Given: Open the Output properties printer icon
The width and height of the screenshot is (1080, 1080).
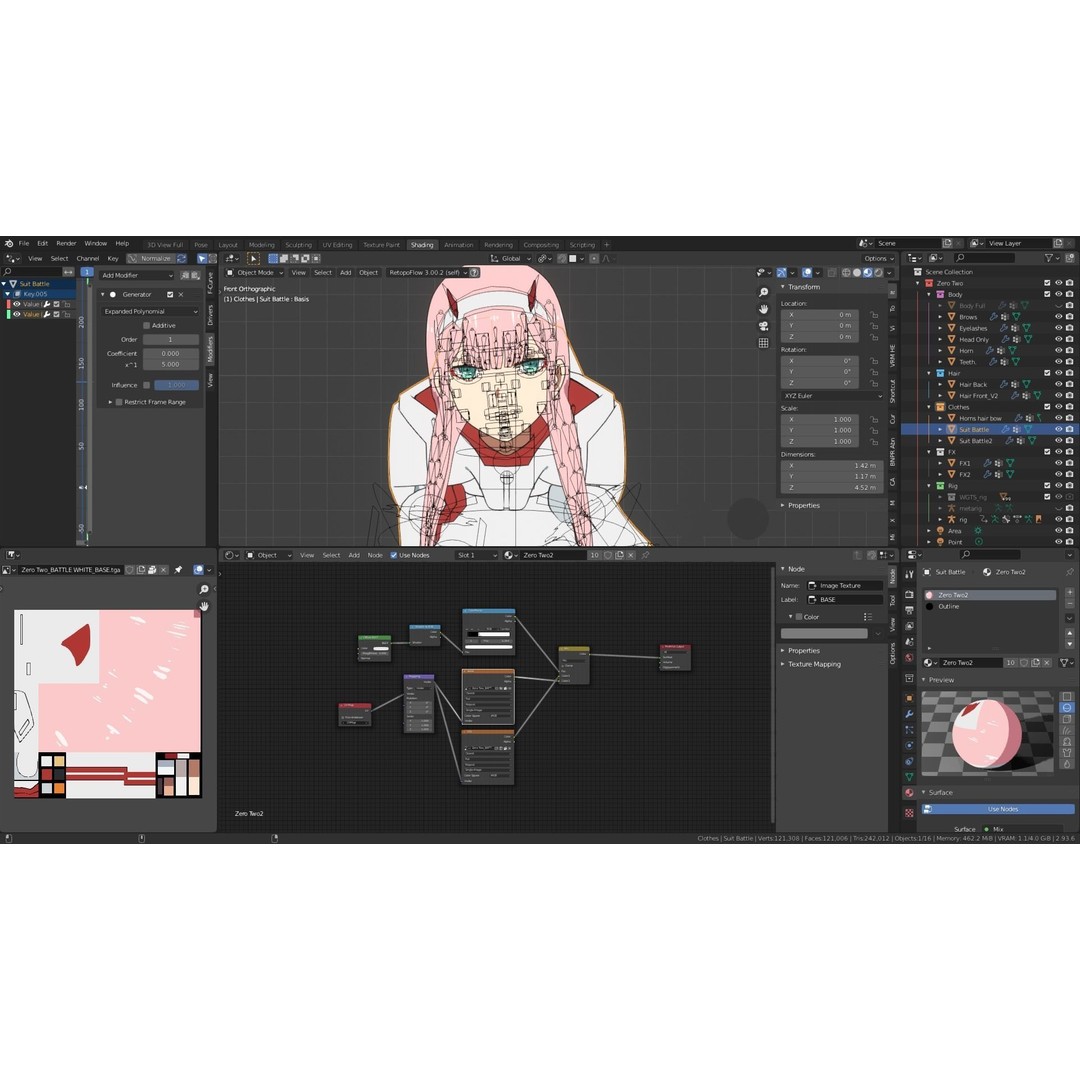Looking at the screenshot, I should [x=909, y=610].
